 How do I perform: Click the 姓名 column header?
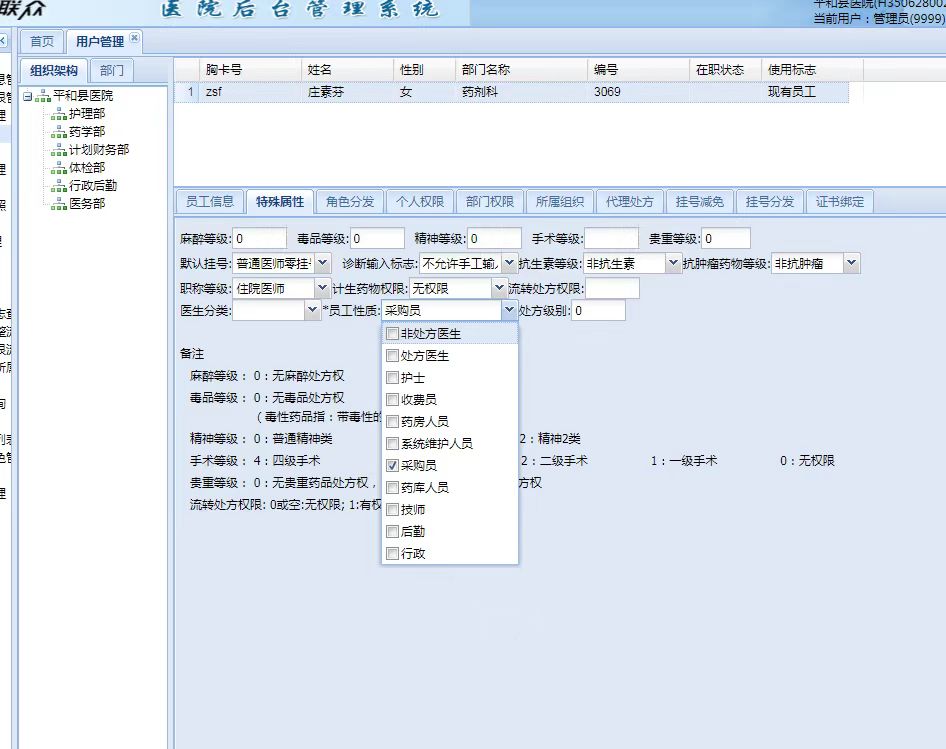tap(348, 70)
